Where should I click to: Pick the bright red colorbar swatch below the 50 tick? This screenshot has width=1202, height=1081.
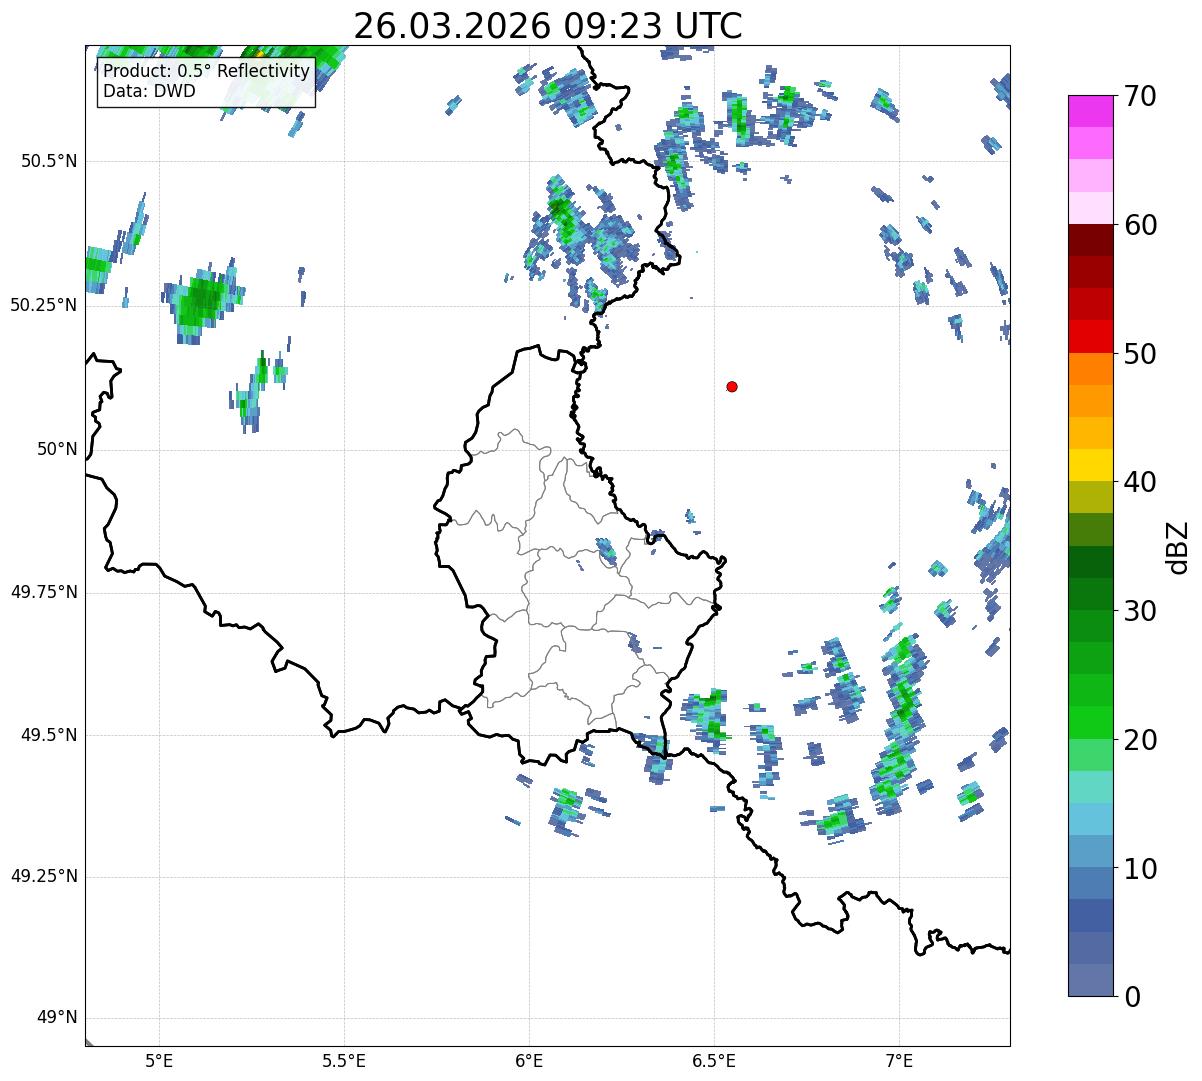tap(1091, 337)
